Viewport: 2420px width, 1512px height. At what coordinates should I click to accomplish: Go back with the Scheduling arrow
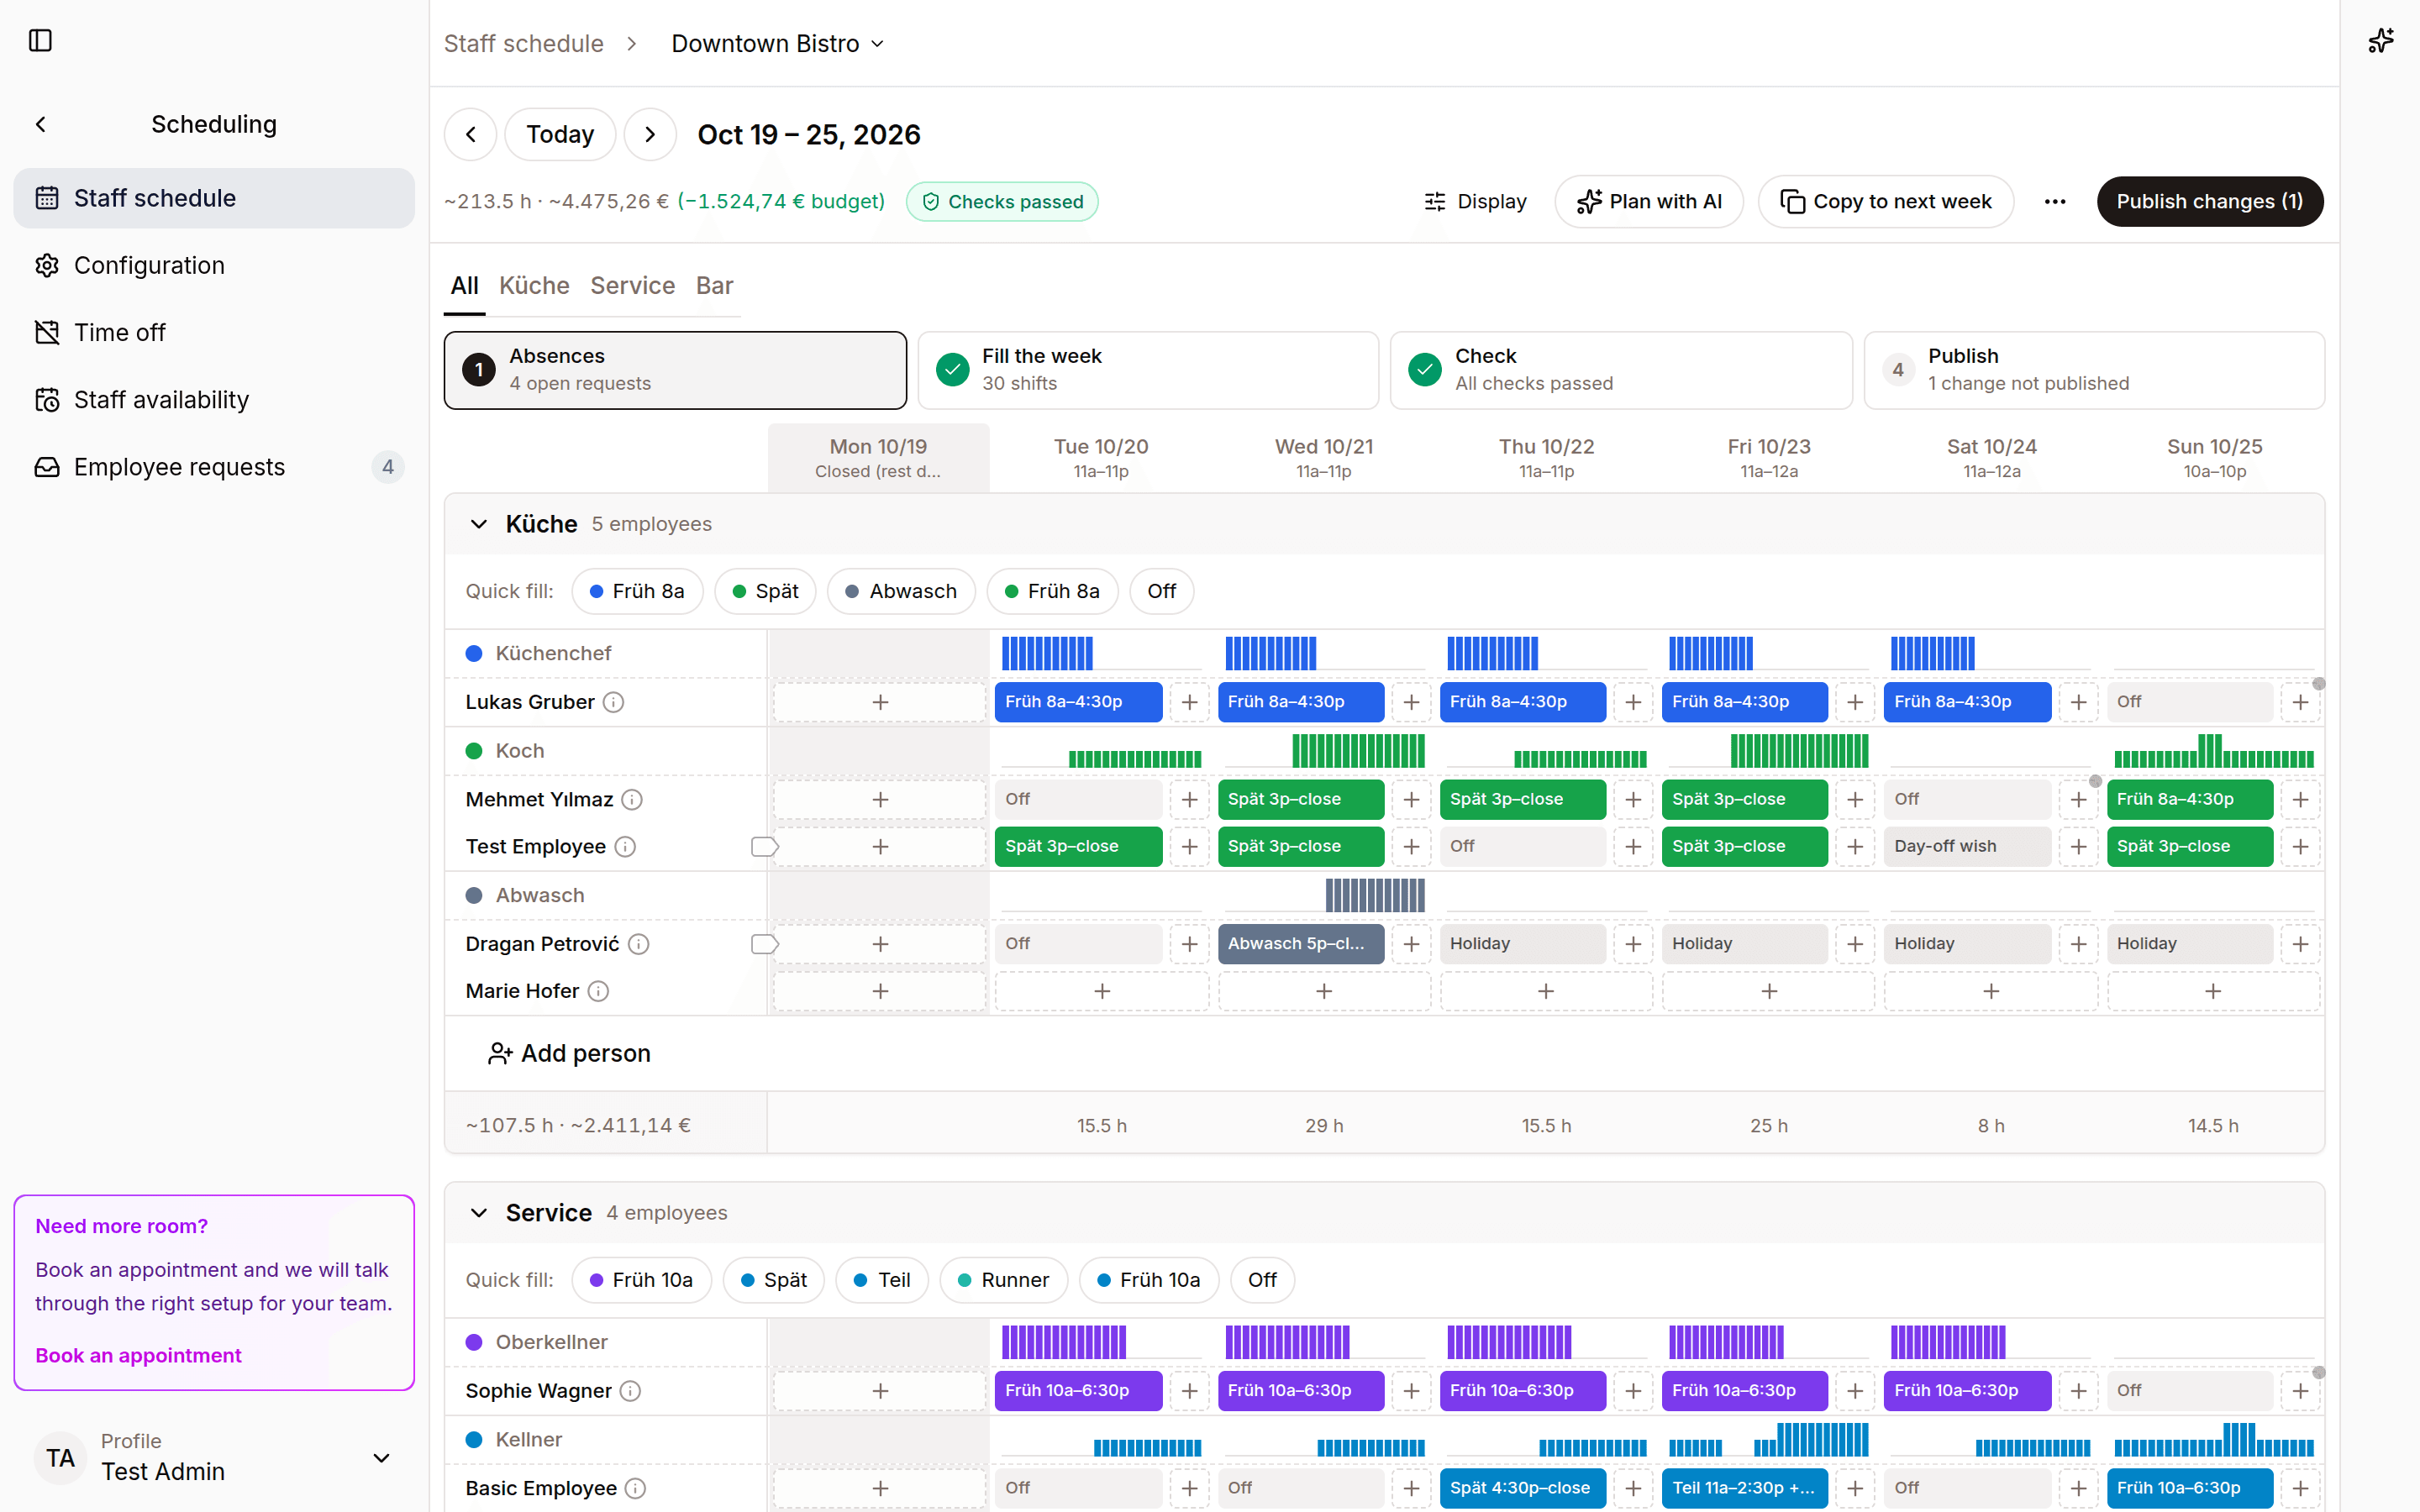pyautogui.click(x=41, y=124)
